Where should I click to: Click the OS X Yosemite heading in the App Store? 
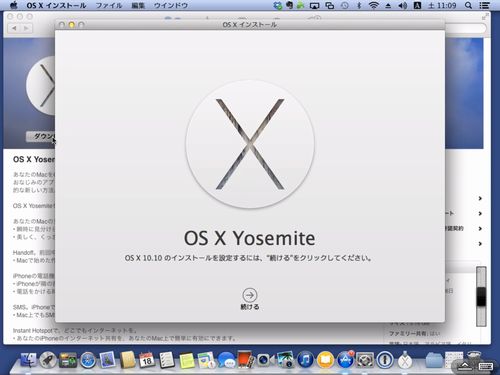34,159
